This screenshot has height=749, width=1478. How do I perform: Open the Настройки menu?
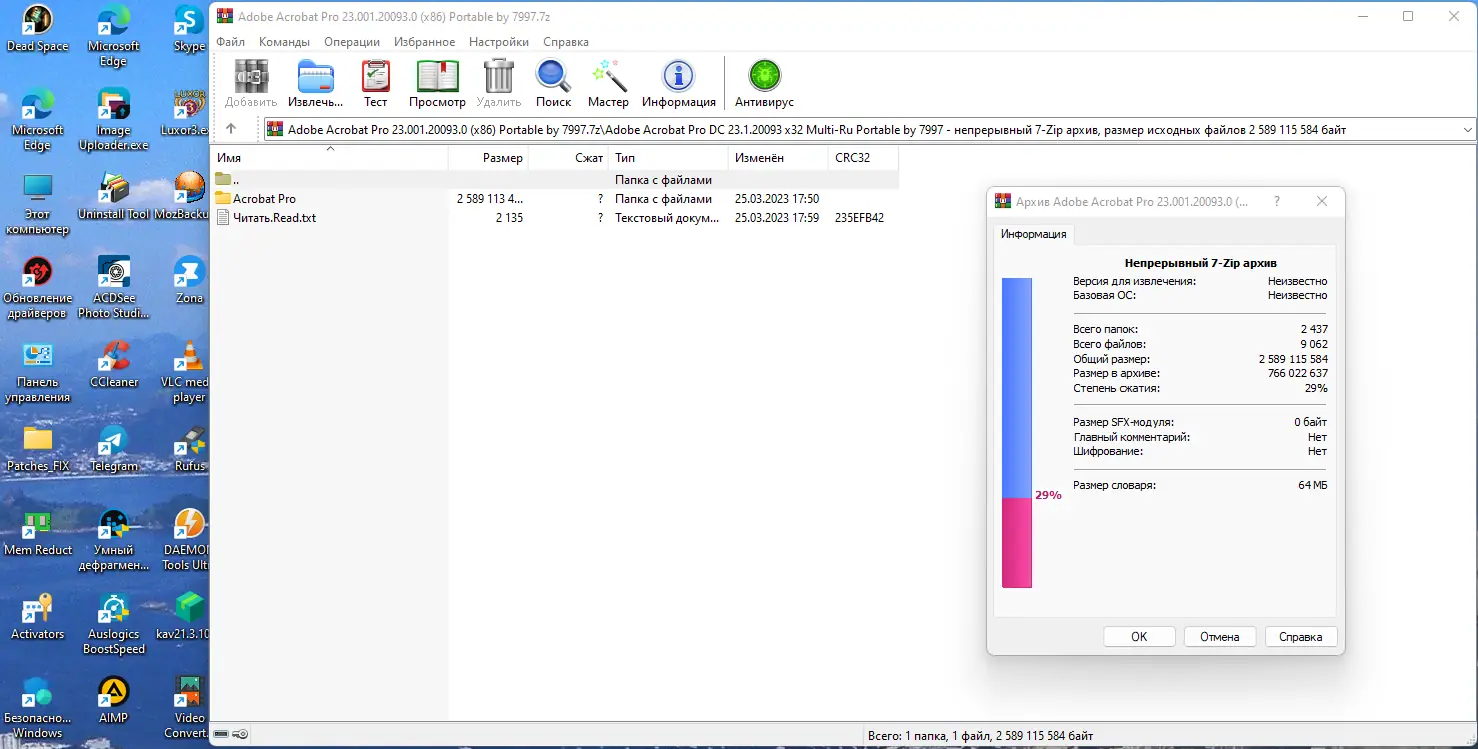tap(499, 42)
